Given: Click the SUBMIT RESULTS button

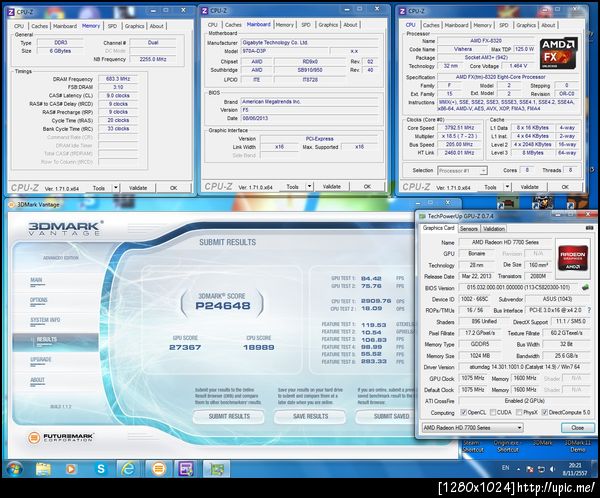Looking at the screenshot, I should point(229,416).
